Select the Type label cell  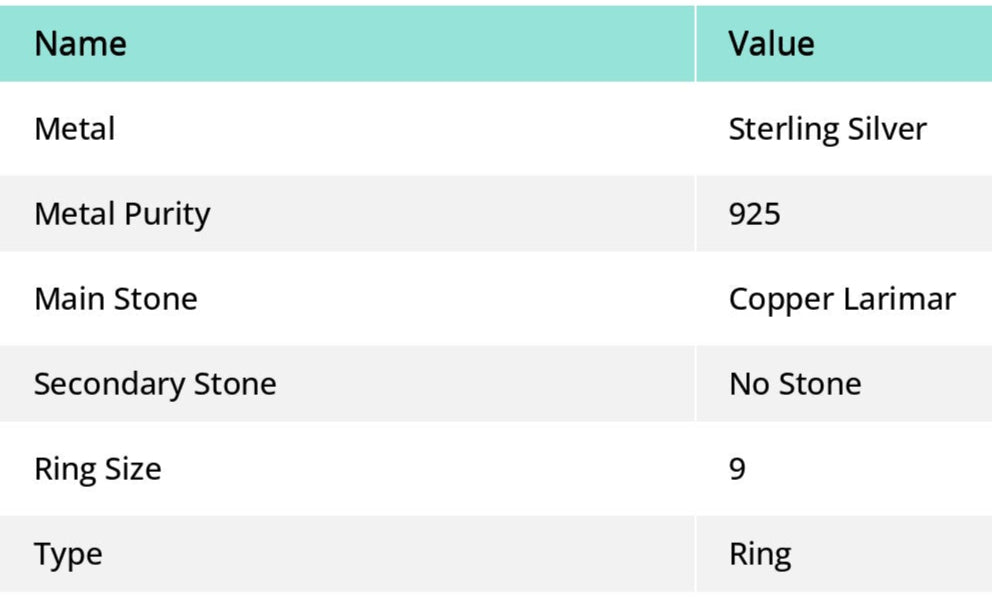(x=68, y=554)
